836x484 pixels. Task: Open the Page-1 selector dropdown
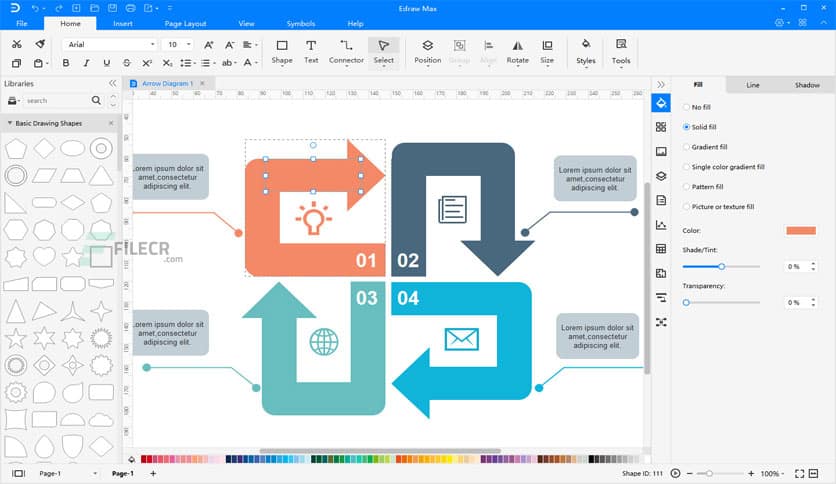tap(95, 473)
